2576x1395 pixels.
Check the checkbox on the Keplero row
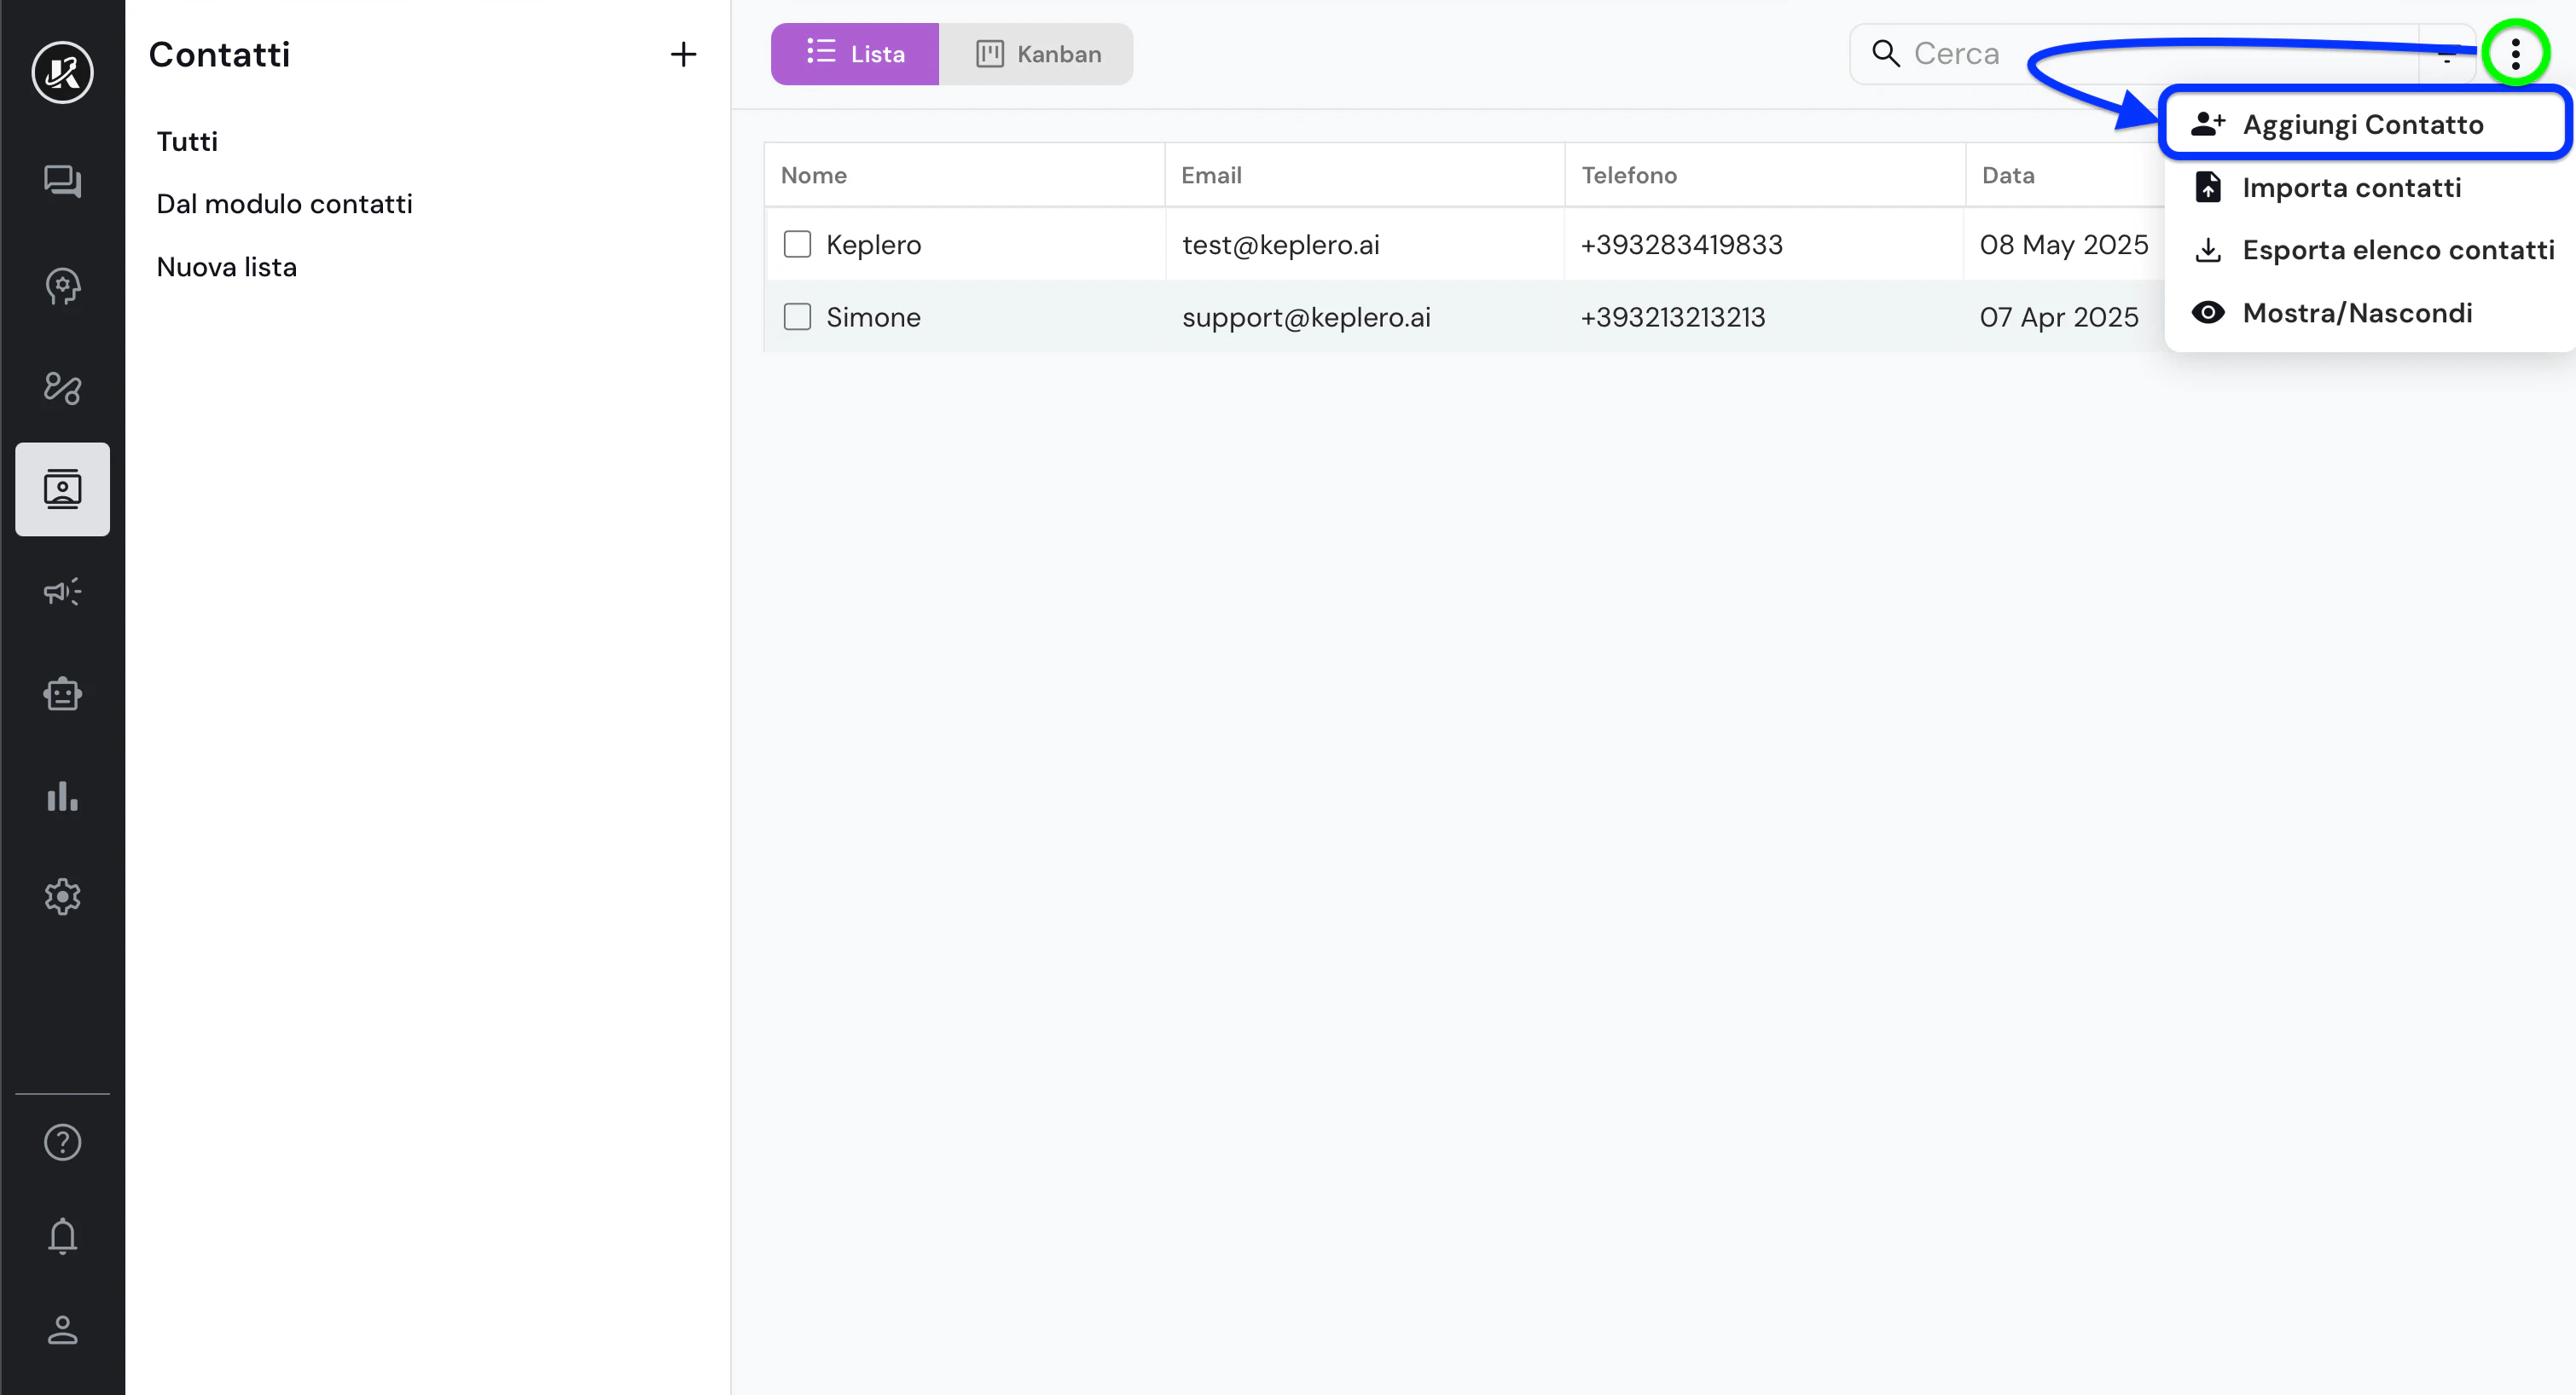click(797, 243)
